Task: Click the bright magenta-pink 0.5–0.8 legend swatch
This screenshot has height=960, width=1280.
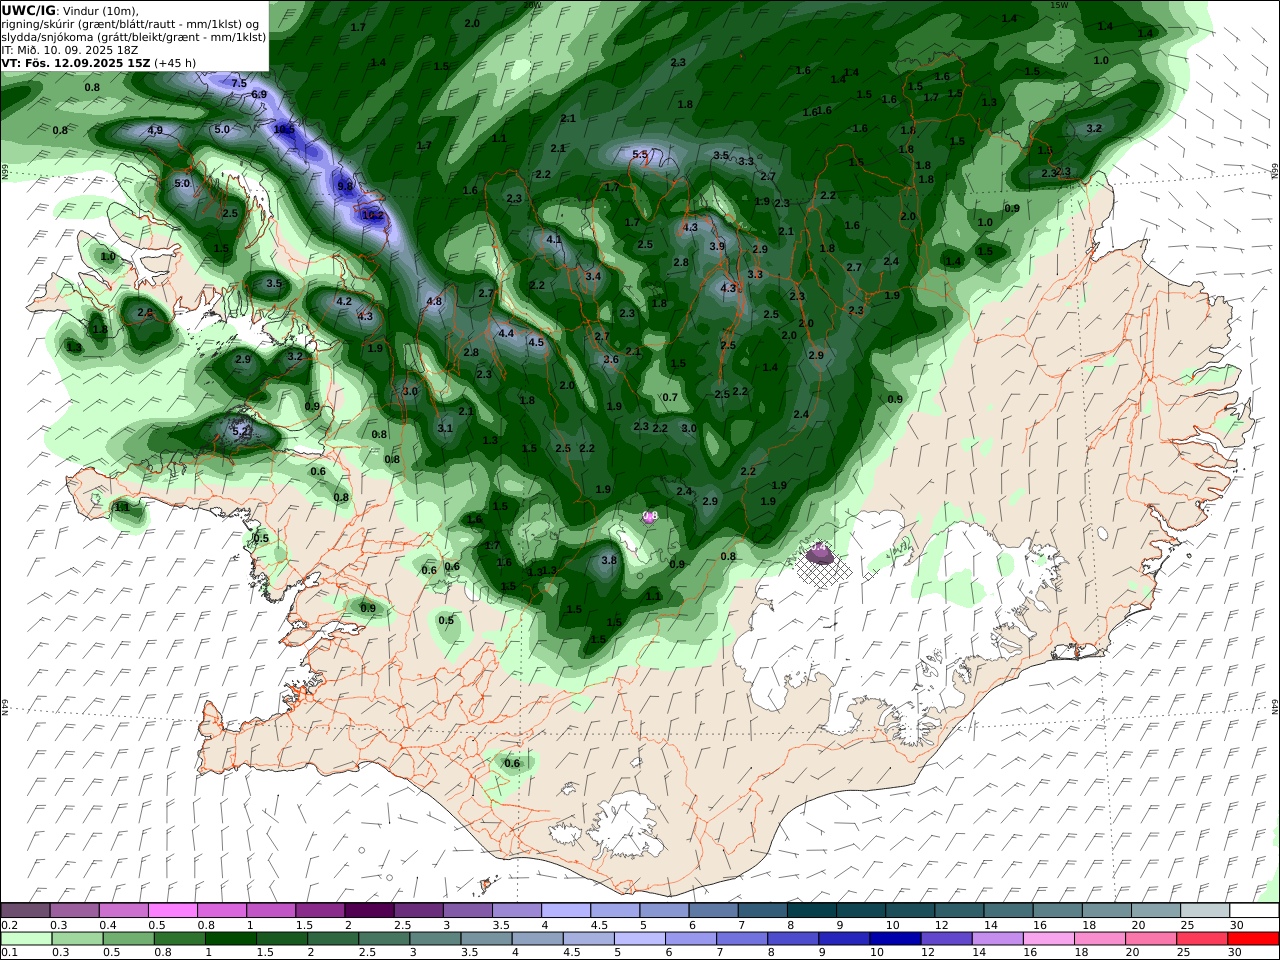Action: coord(173,910)
